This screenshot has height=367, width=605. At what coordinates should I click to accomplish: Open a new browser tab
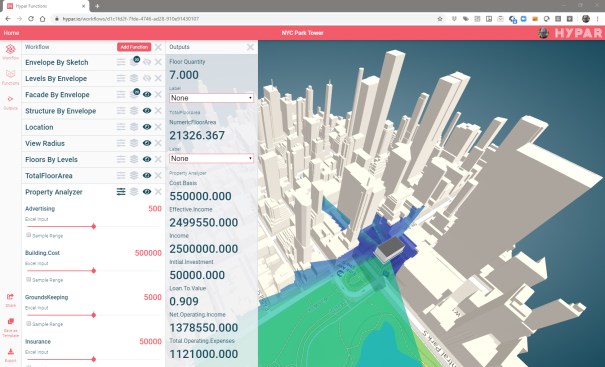click(x=97, y=6)
